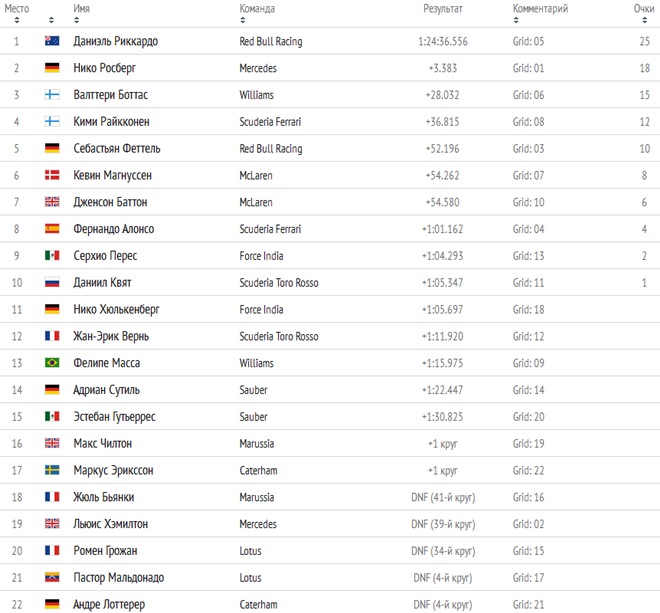Click Swedish flag beside Маркус Эрикссон
This screenshot has width=660, height=613.
52,470
